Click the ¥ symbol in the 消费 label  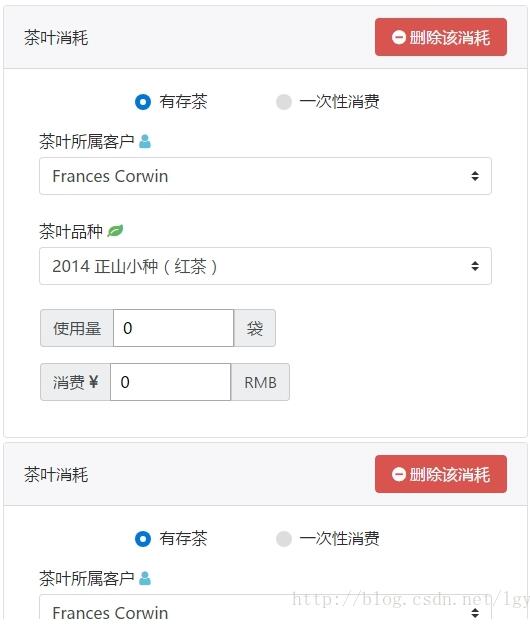click(94, 382)
